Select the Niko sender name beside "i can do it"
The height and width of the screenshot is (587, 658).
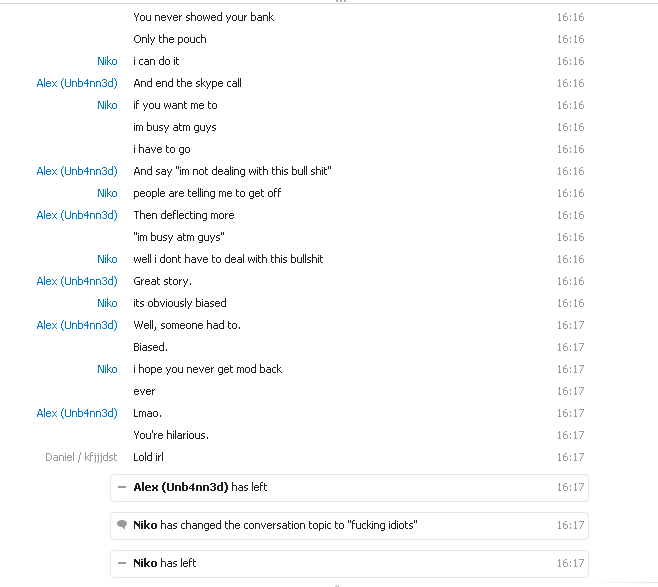click(107, 61)
